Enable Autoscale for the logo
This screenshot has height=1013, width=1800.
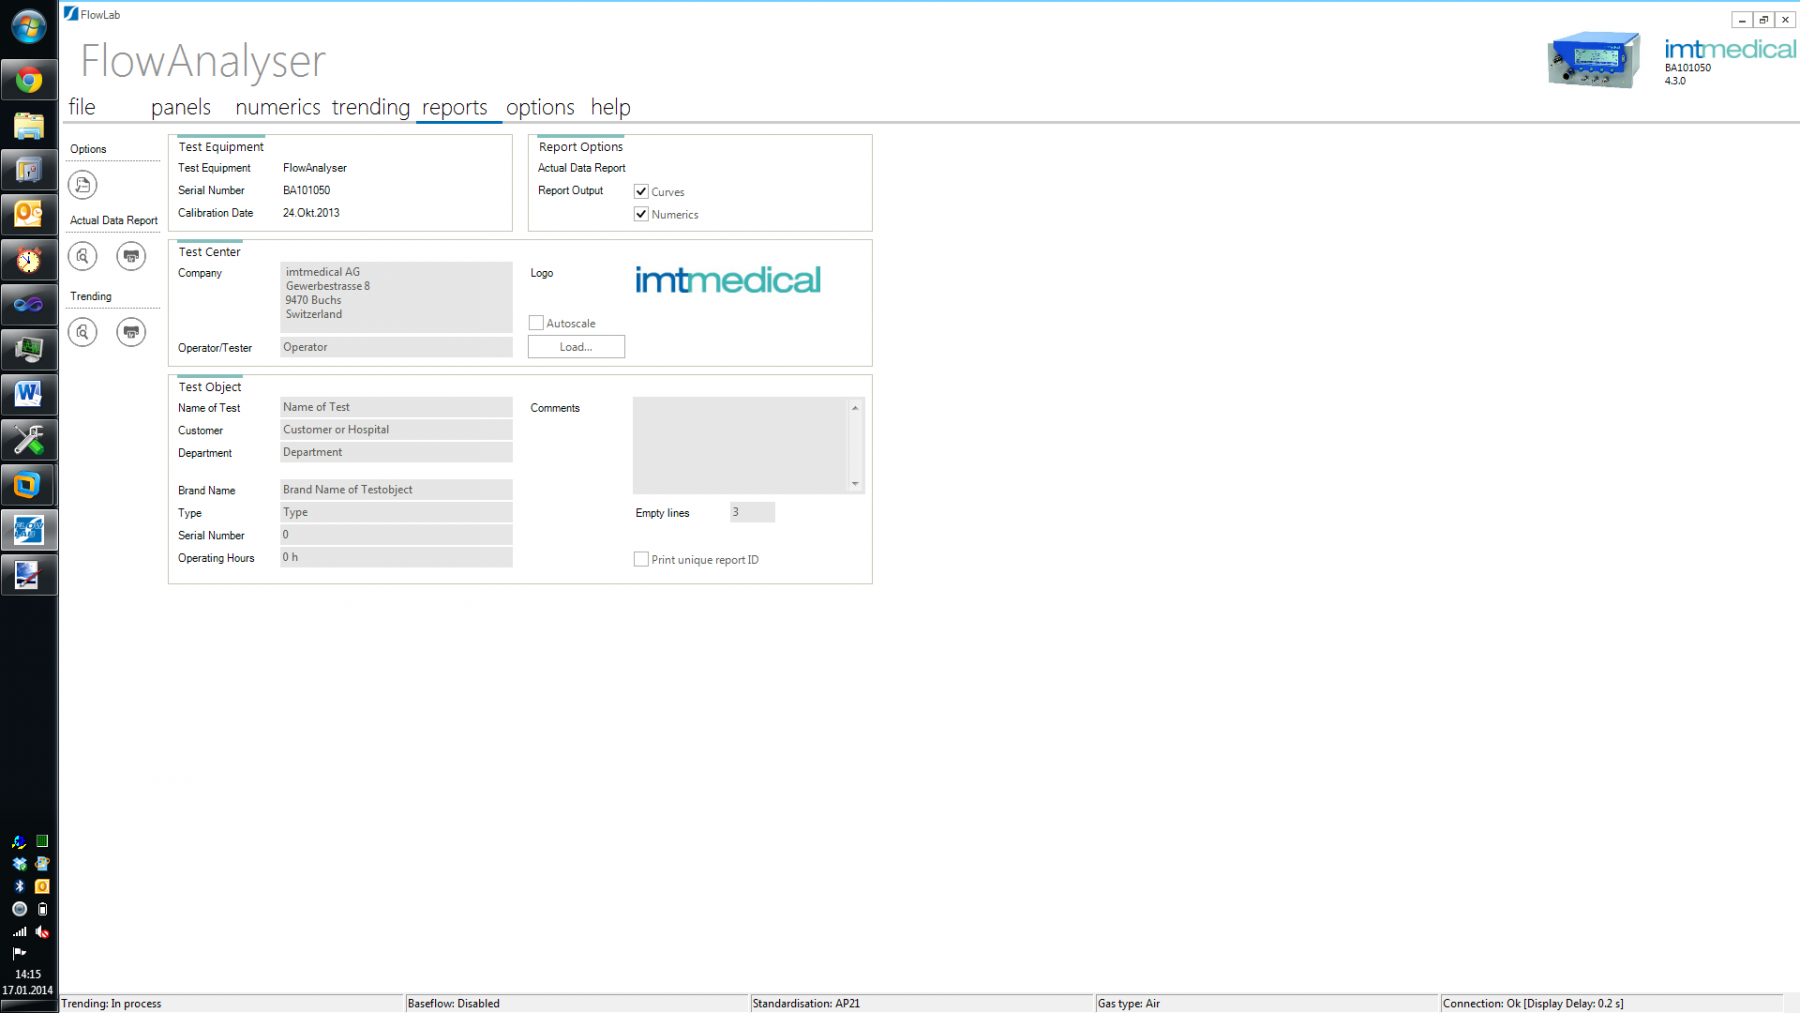click(x=536, y=322)
